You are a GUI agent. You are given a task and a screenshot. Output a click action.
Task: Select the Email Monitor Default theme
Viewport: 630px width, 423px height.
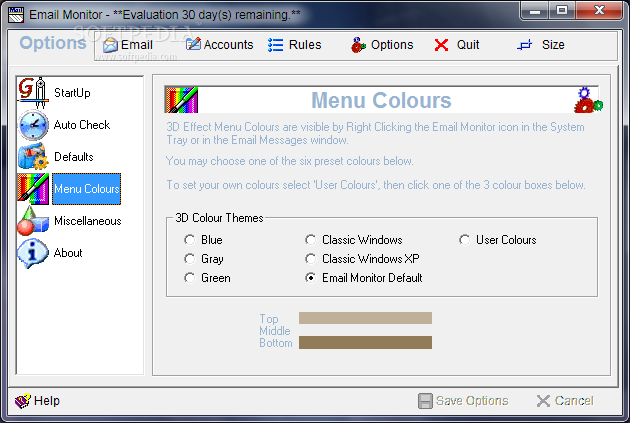click(310, 278)
